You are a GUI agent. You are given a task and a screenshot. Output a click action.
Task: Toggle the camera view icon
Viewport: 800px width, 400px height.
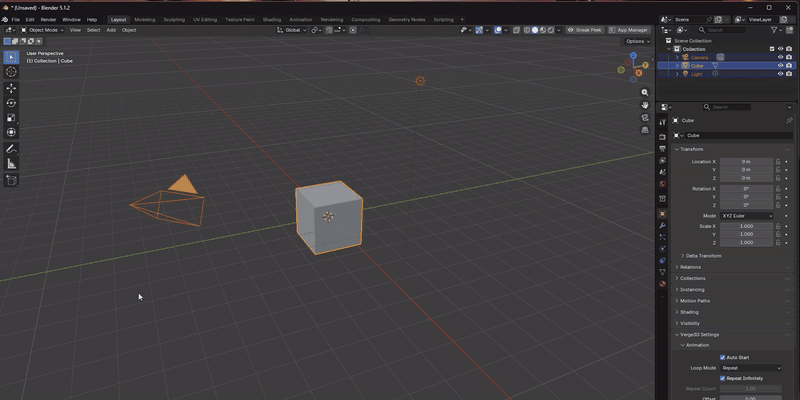tap(645, 117)
